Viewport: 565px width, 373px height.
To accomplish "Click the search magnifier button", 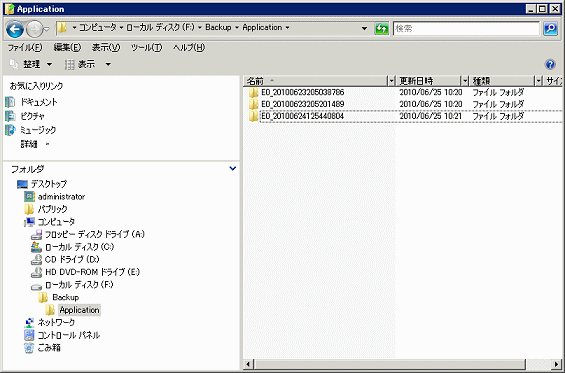I will 551,28.
